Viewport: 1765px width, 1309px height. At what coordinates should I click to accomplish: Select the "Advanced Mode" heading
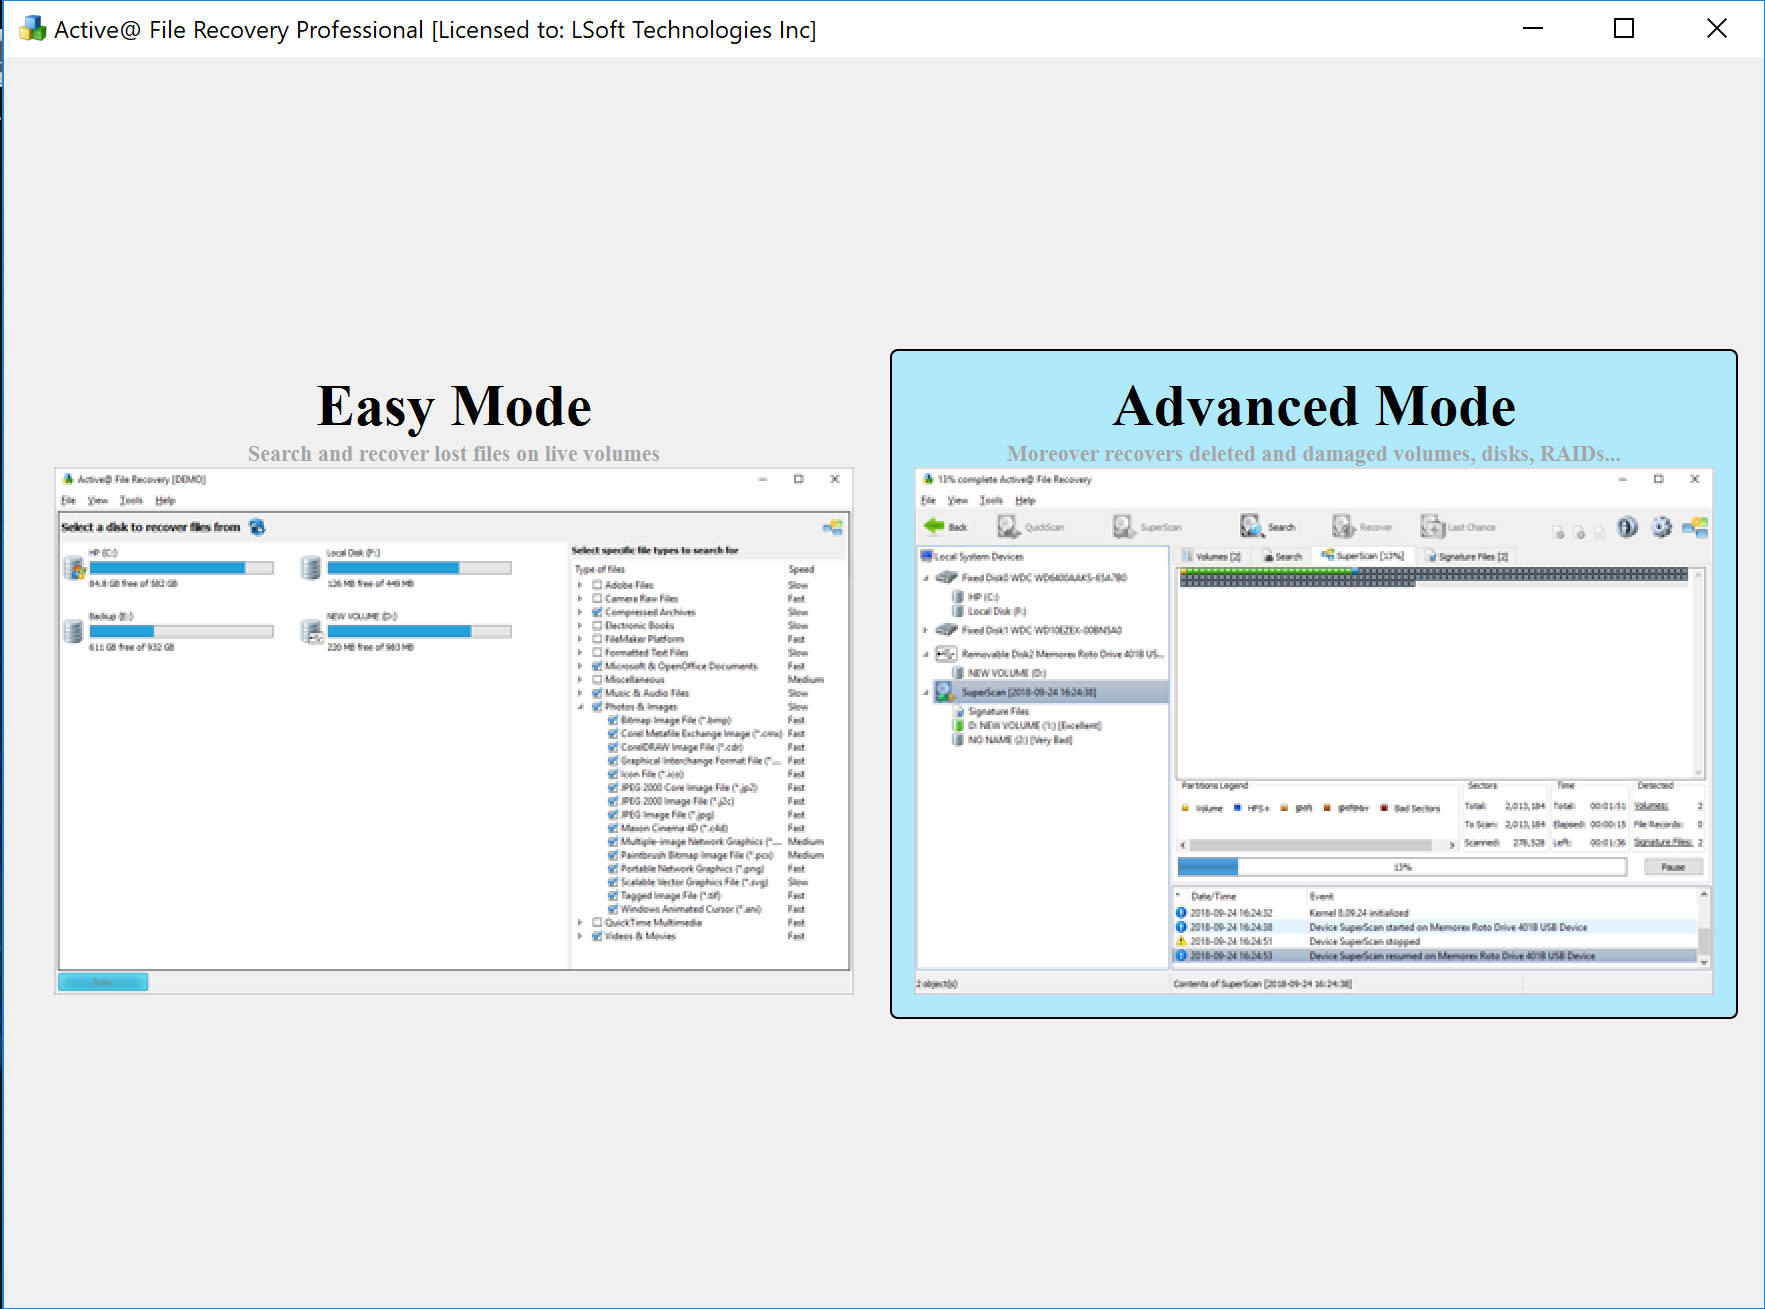[1314, 407]
